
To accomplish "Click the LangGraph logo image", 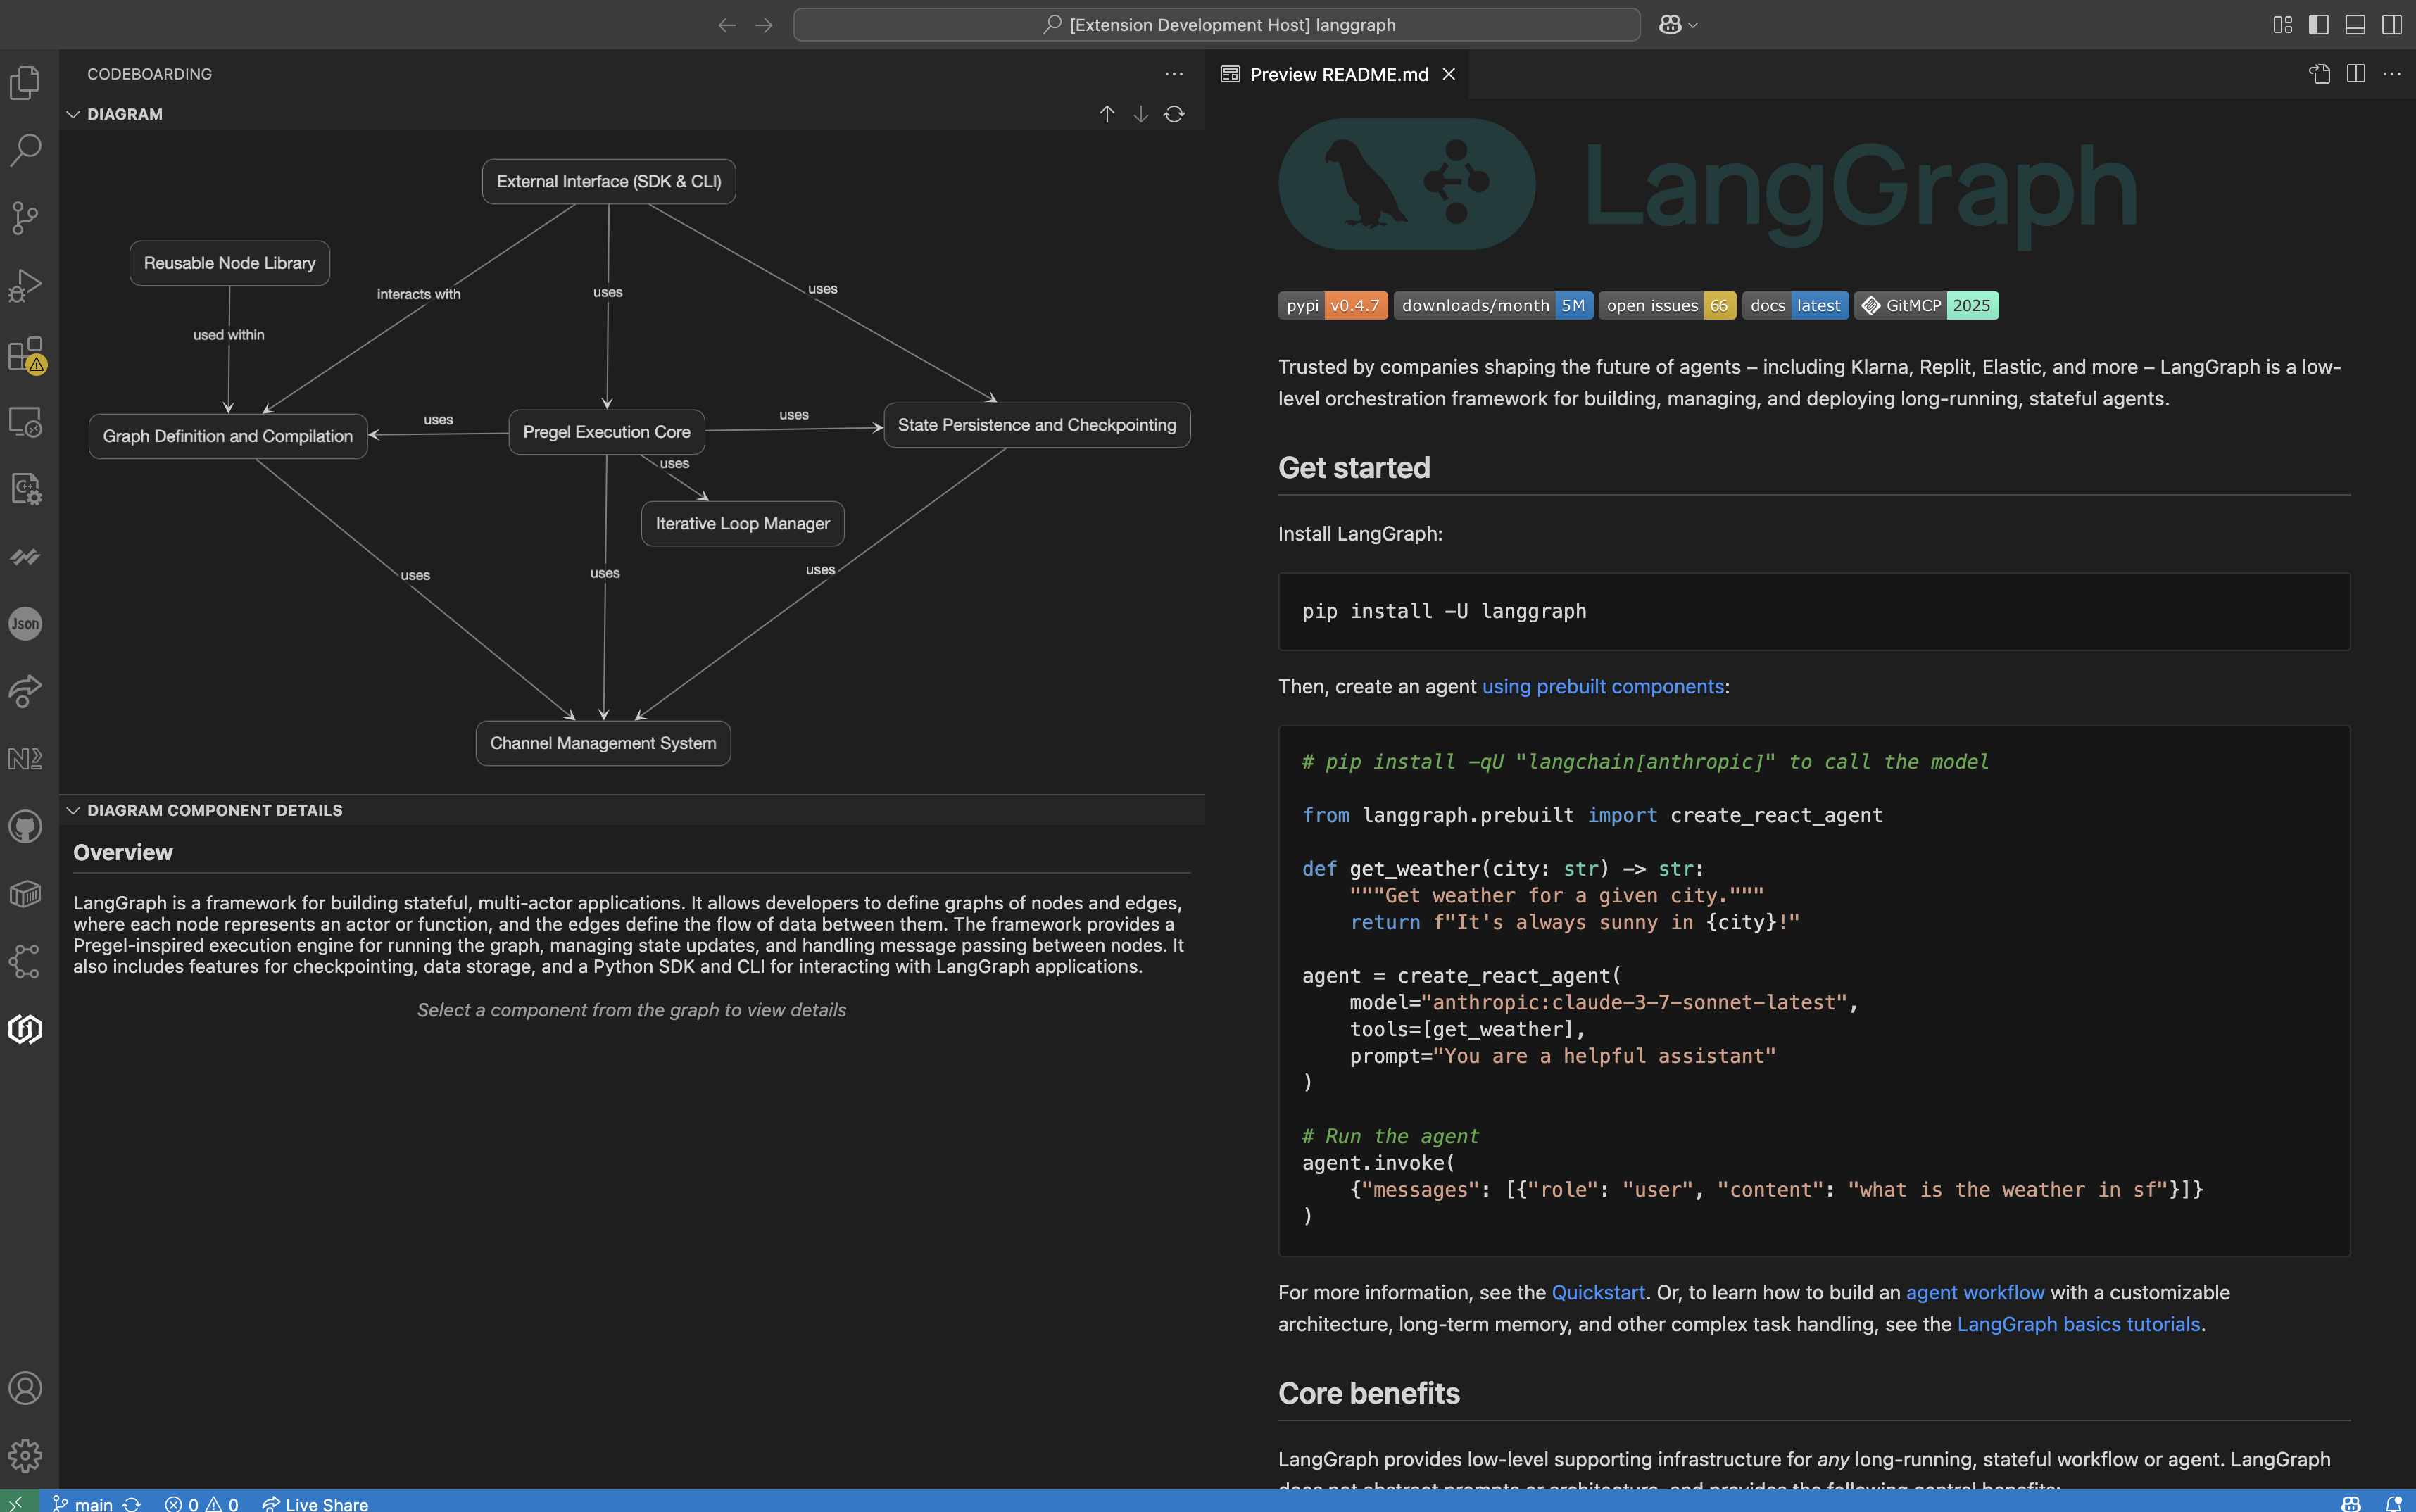I will 1708,184.
